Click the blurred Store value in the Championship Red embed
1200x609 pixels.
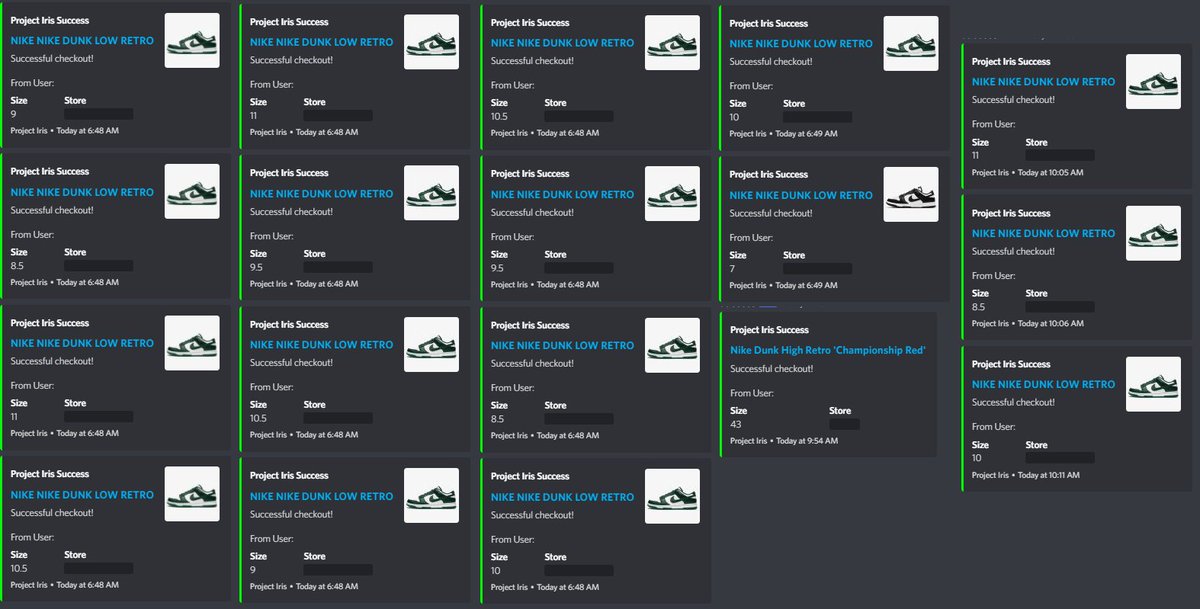[x=845, y=422]
